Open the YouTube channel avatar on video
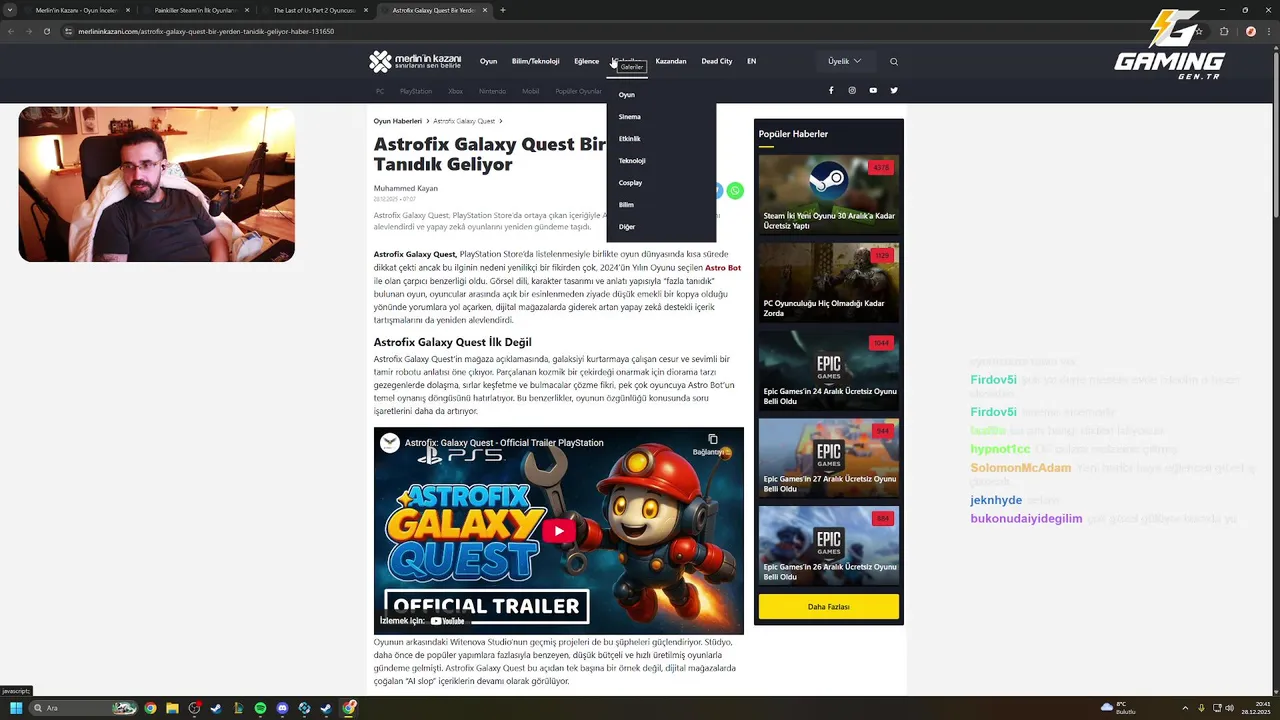 coord(390,443)
